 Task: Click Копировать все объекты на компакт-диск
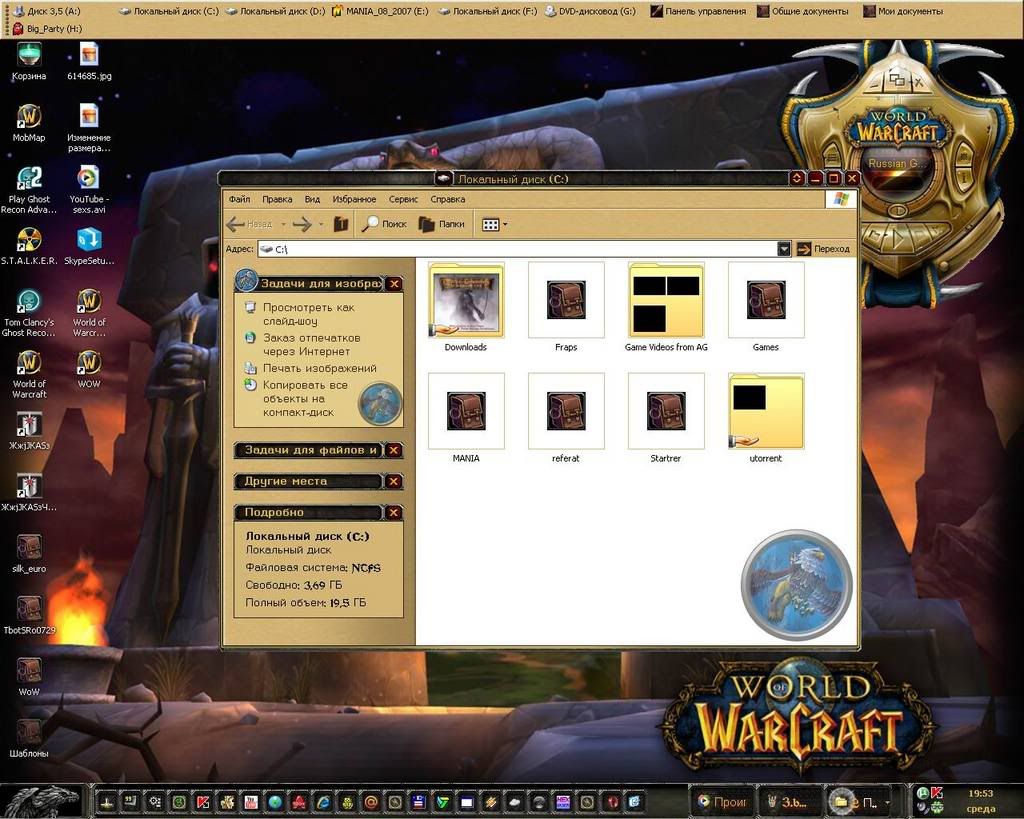tap(305, 399)
